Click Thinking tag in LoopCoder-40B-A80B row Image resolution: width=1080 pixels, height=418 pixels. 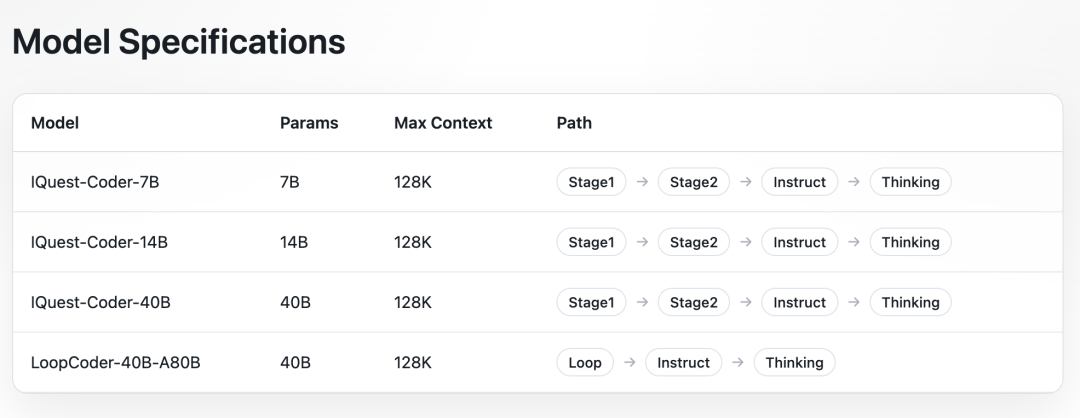click(794, 362)
